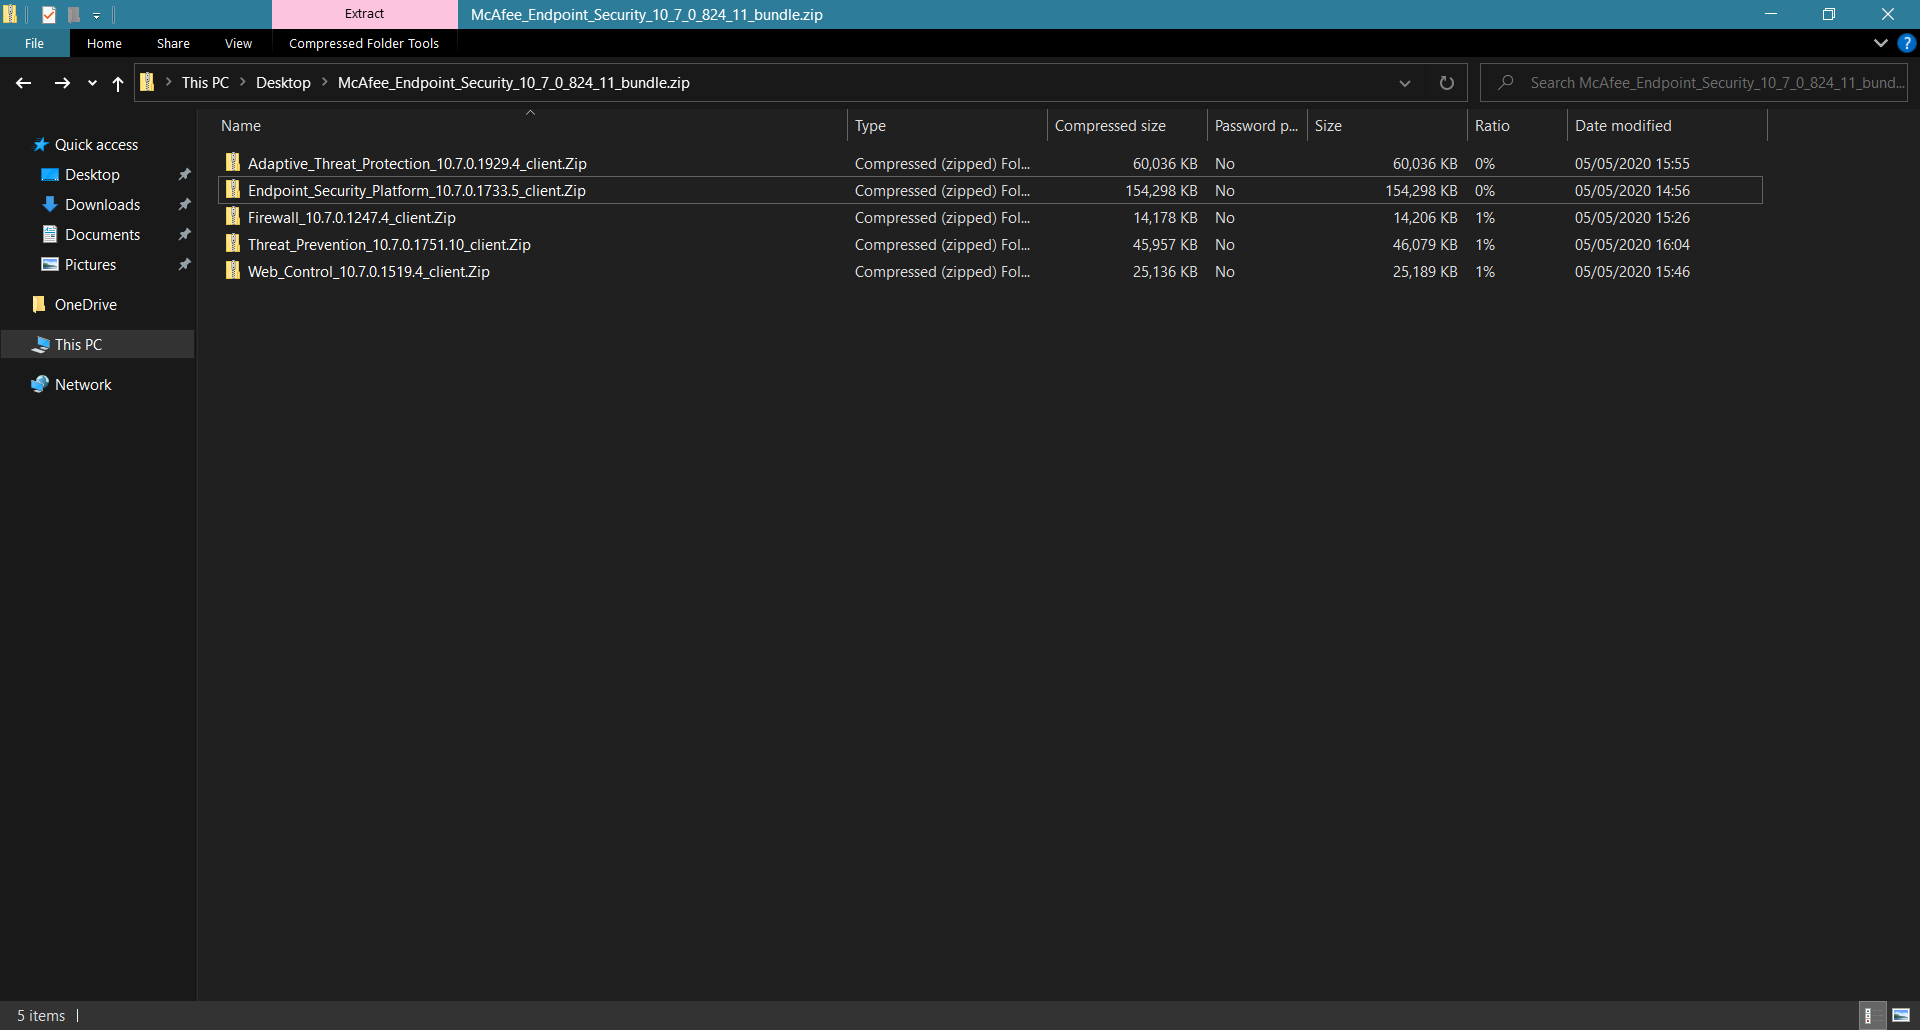Image resolution: width=1920 pixels, height=1030 pixels.
Task: Select Quick access in the navigation pane
Action: click(x=96, y=145)
